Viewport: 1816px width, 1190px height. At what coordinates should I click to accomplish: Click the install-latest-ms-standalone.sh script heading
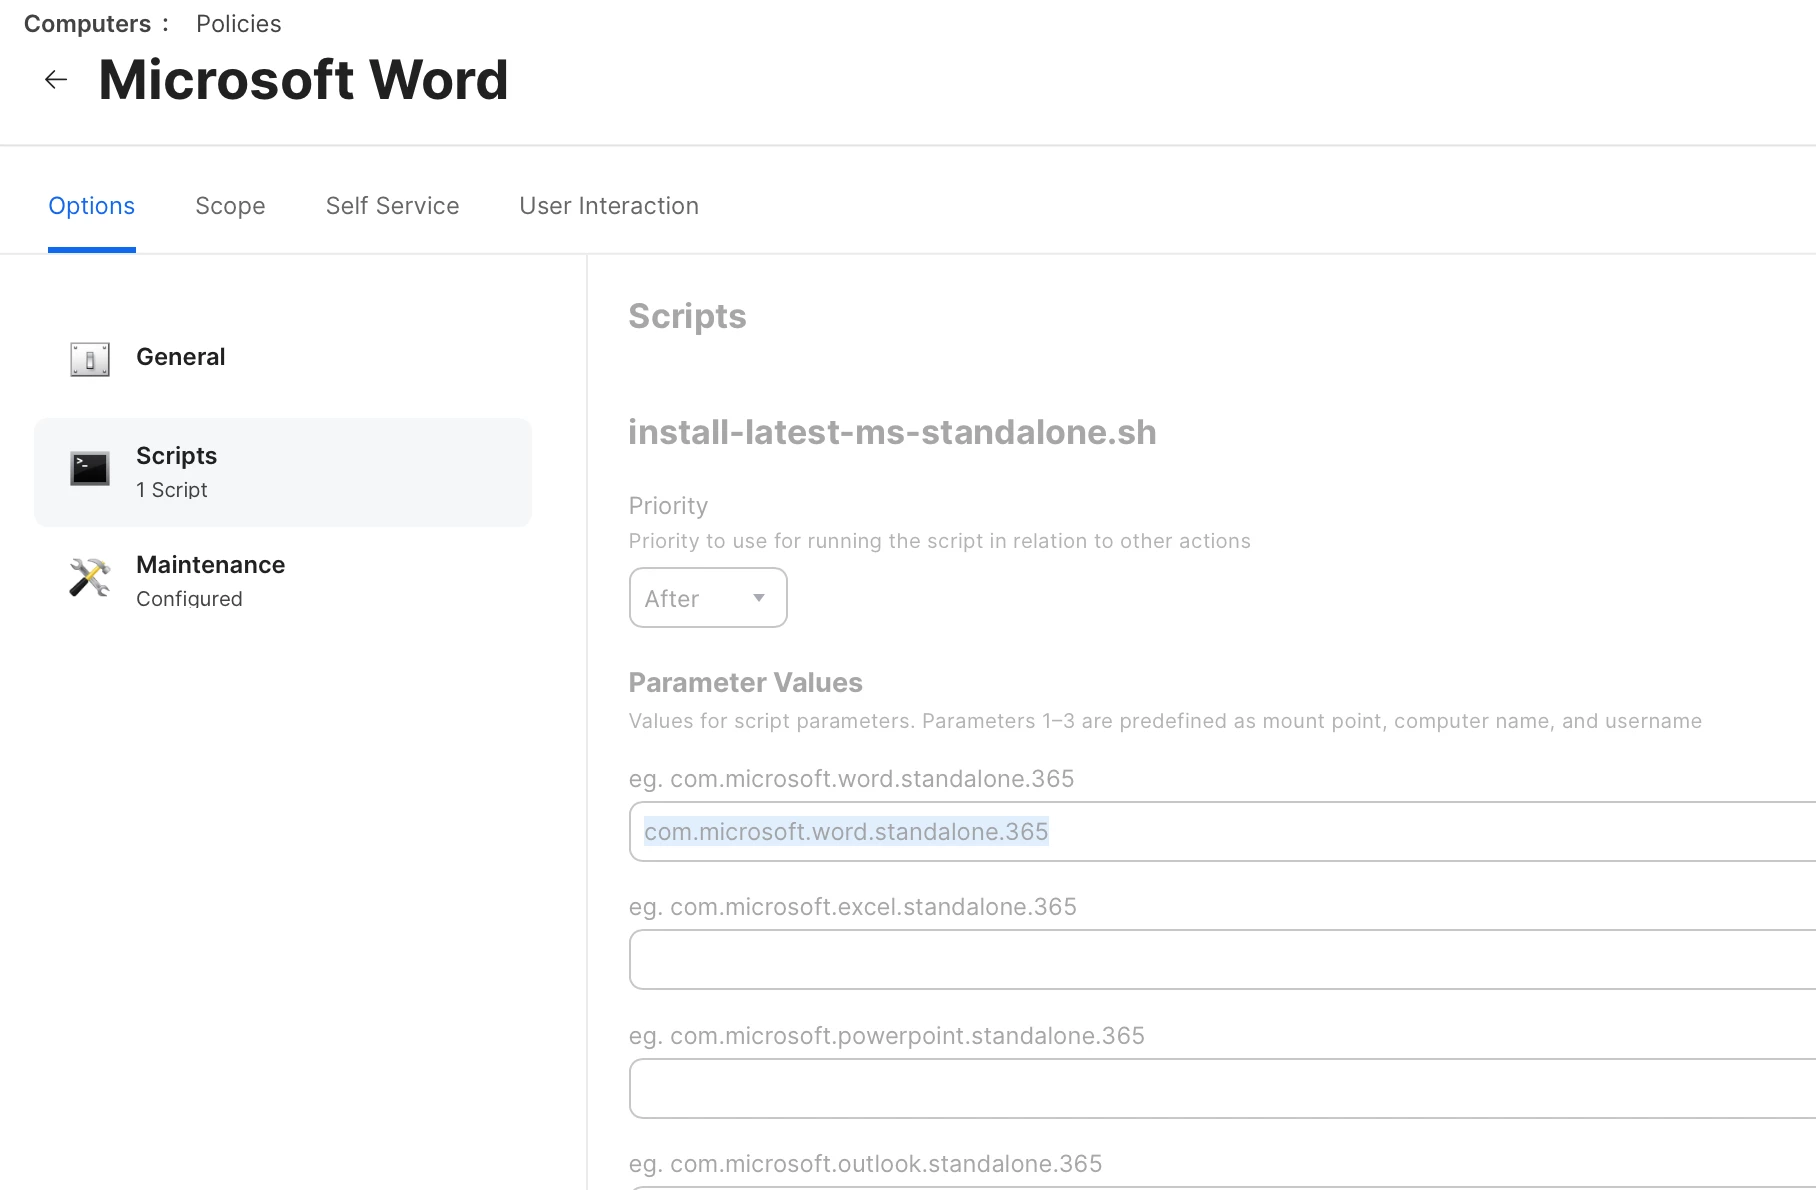click(x=892, y=432)
